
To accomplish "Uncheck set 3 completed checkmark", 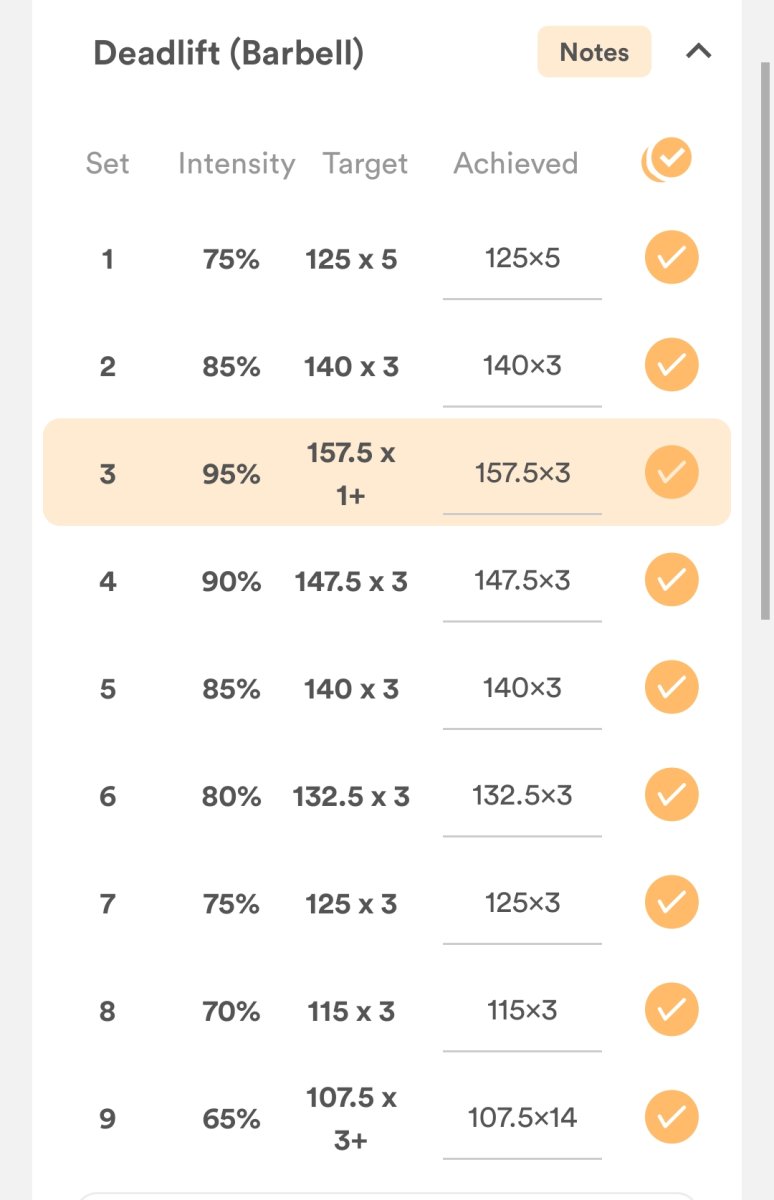I will coord(671,473).
